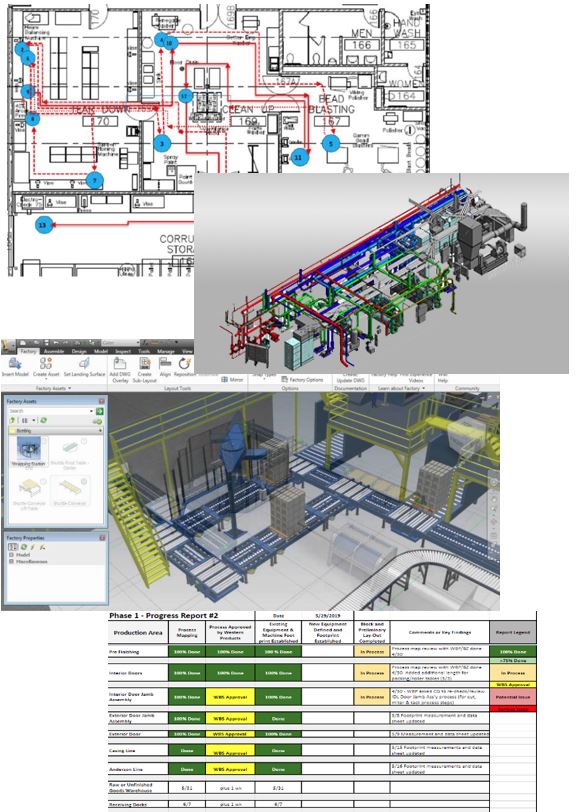Open the Factory ribbon tab
The image size is (581, 812).
click(x=28, y=351)
